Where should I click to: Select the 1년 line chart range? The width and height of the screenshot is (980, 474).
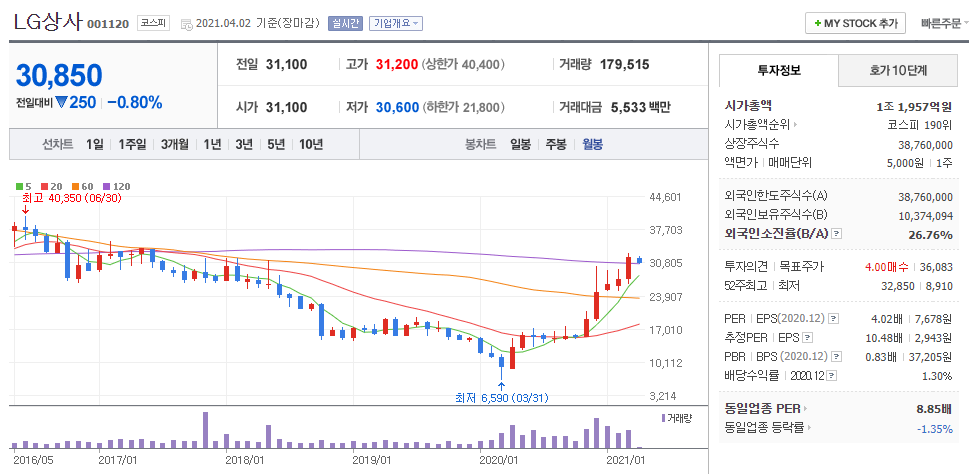[x=212, y=144]
